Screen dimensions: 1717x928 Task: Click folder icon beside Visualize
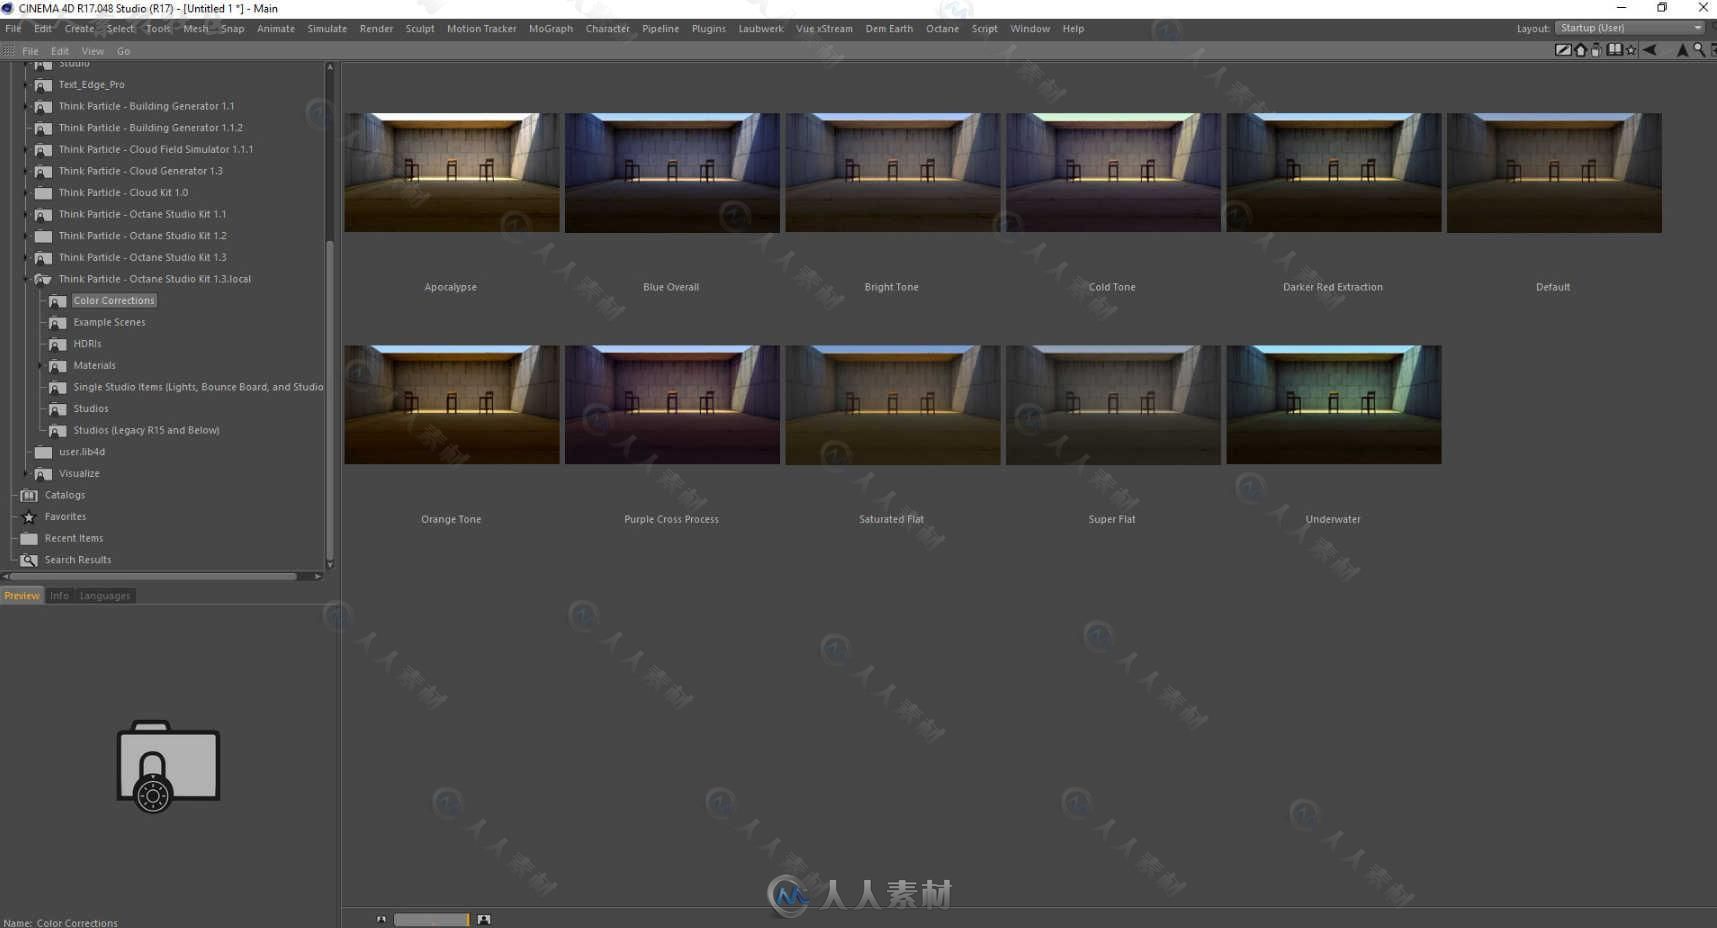pyautogui.click(x=43, y=474)
